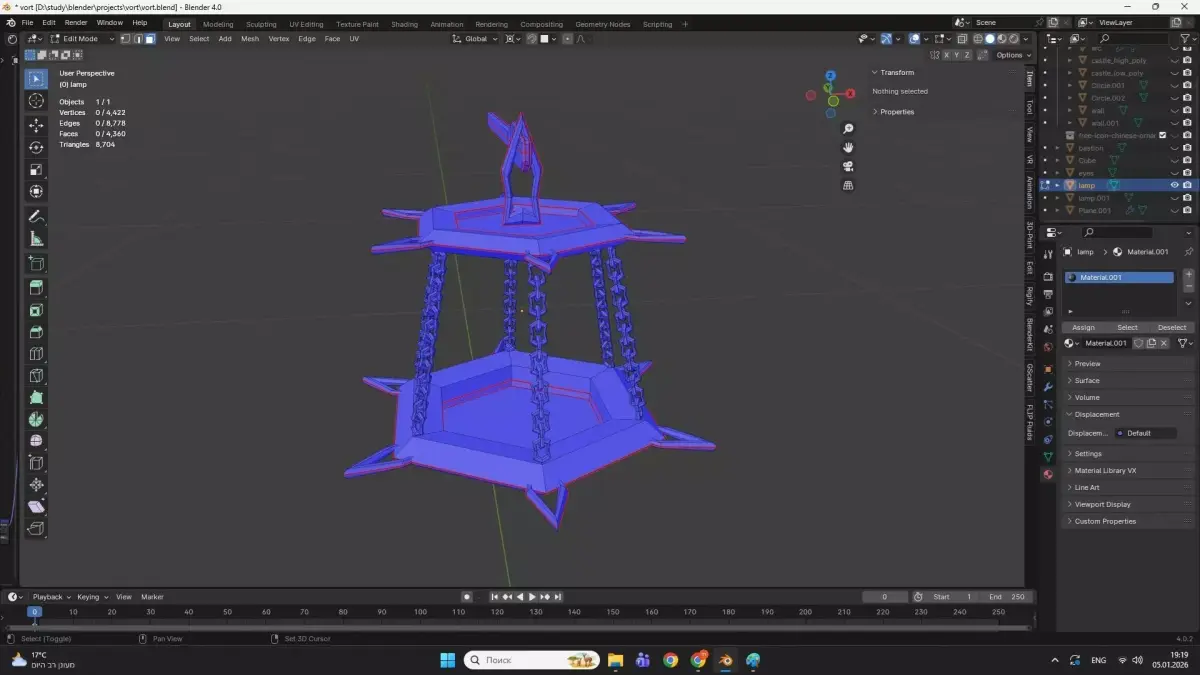Switch to the Sculpting workspace tab
This screenshot has height=675, width=1200.
pos(261,24)
